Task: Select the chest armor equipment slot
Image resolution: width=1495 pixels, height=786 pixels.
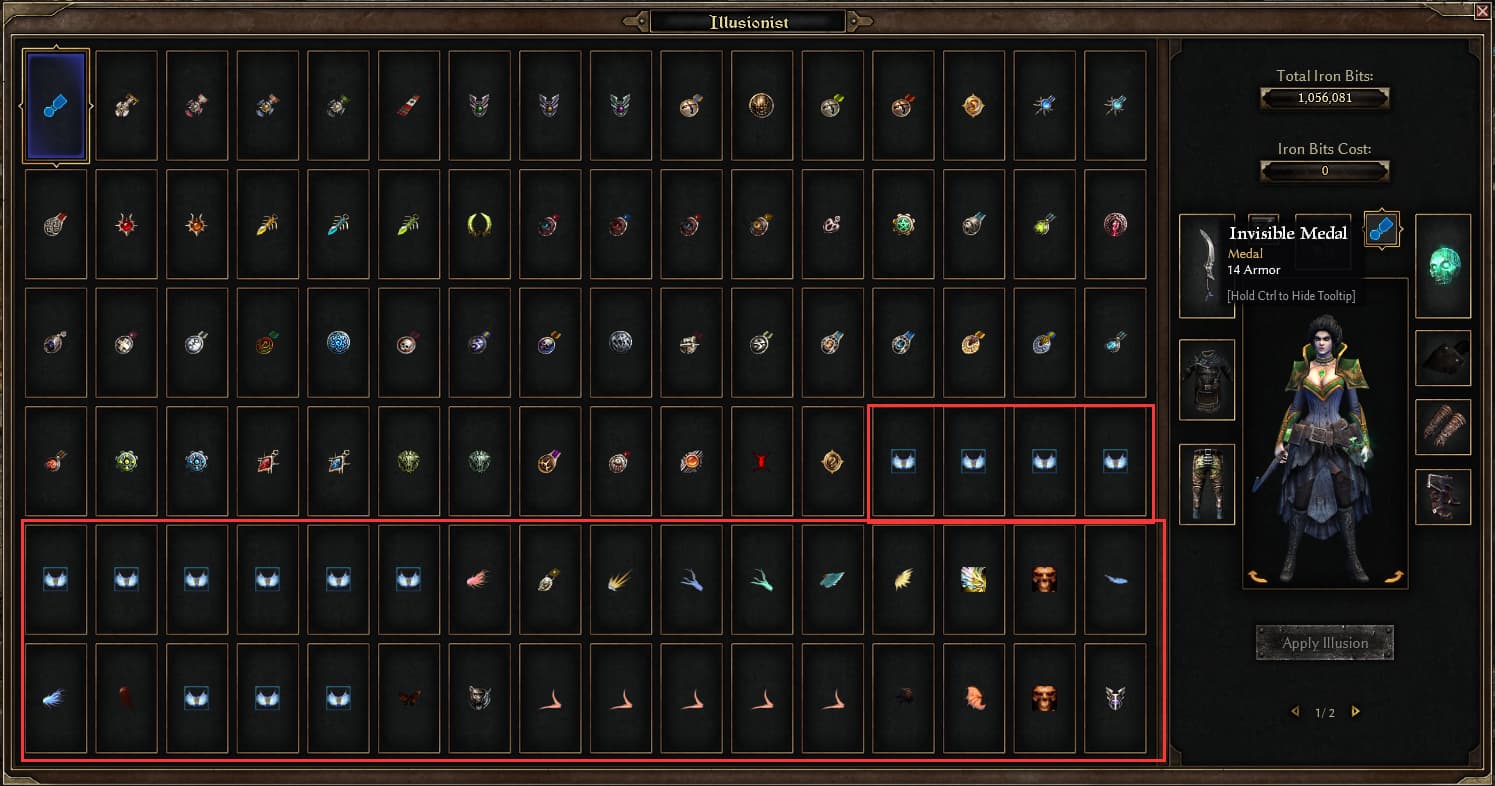Action: coord(1207,379)
